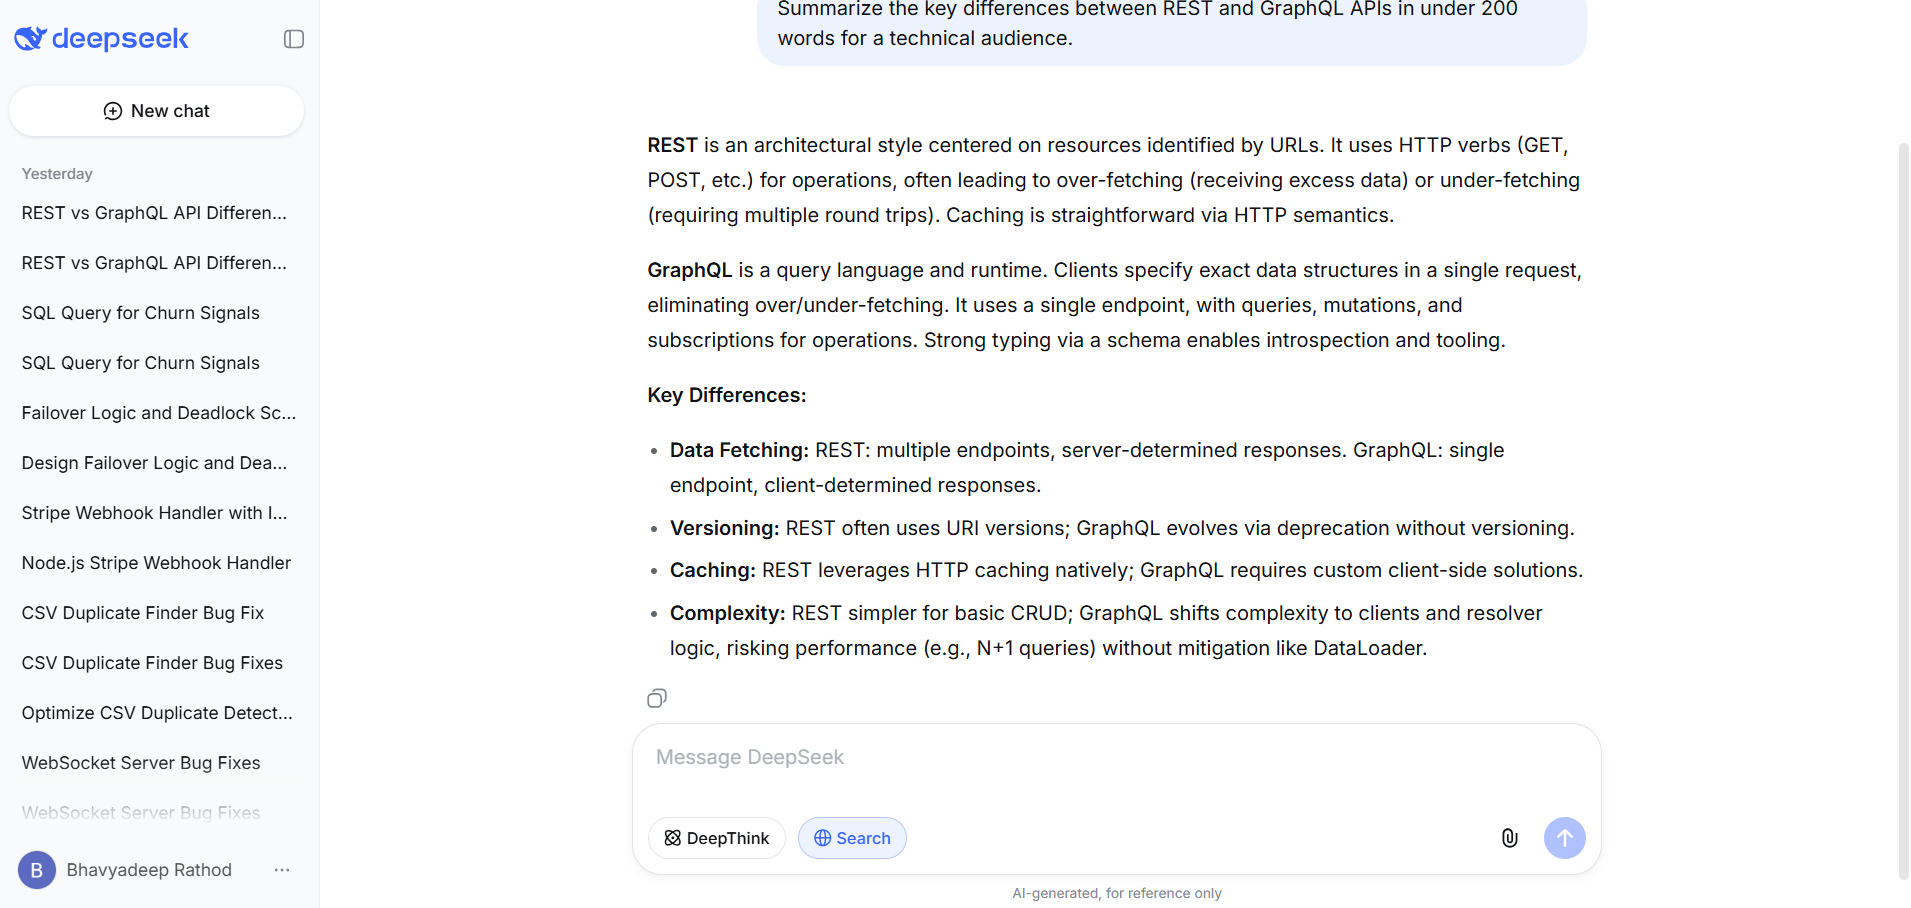Enable DeepThink mode
Screen dimensions: 1911x908
pyautogui.click(x=716, y=838)
